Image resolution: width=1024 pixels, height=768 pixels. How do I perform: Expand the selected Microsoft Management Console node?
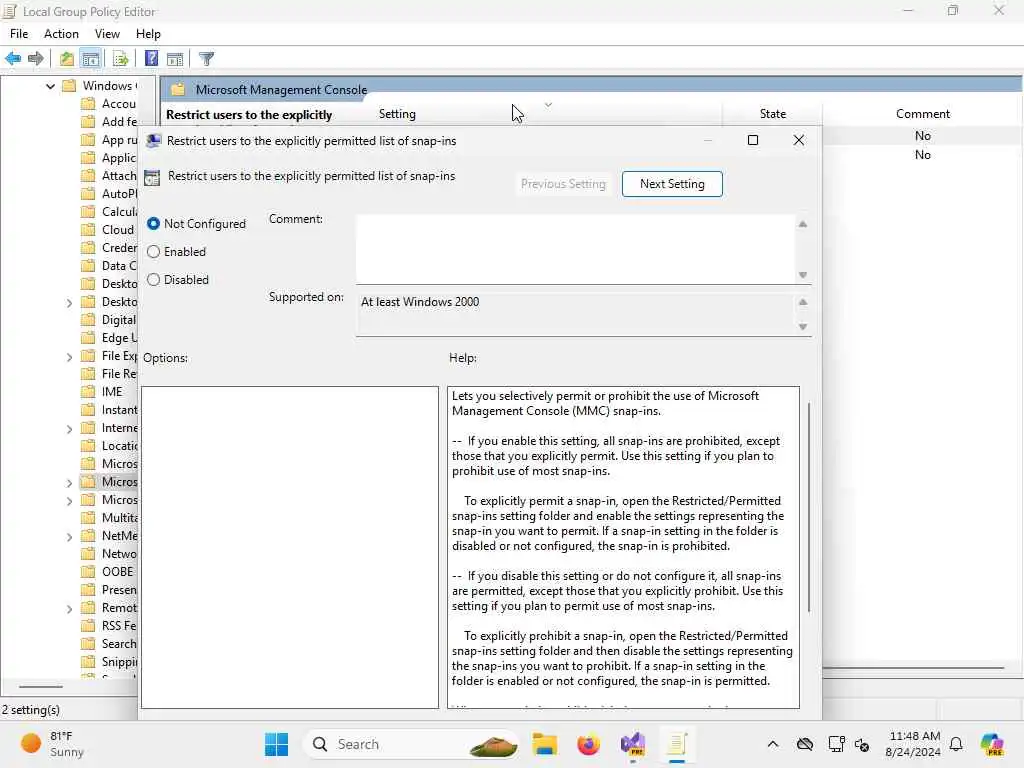[69, 483]
